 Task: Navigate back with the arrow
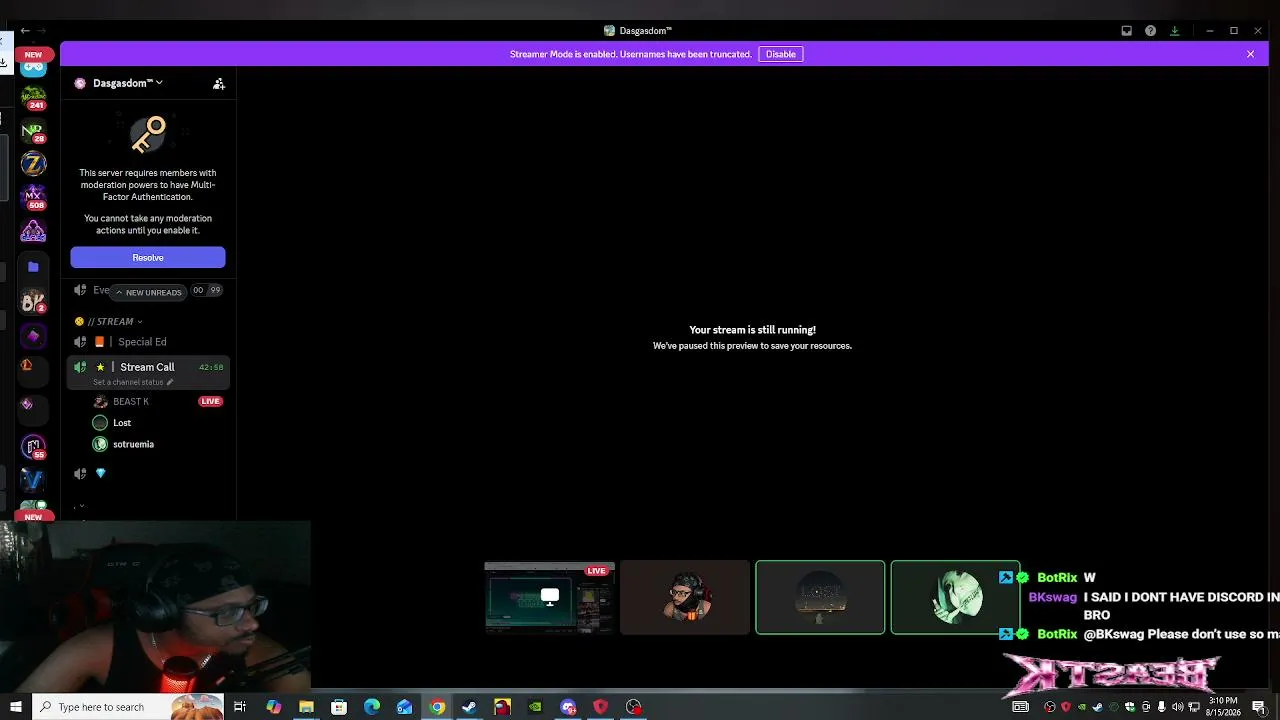[25, 31]
